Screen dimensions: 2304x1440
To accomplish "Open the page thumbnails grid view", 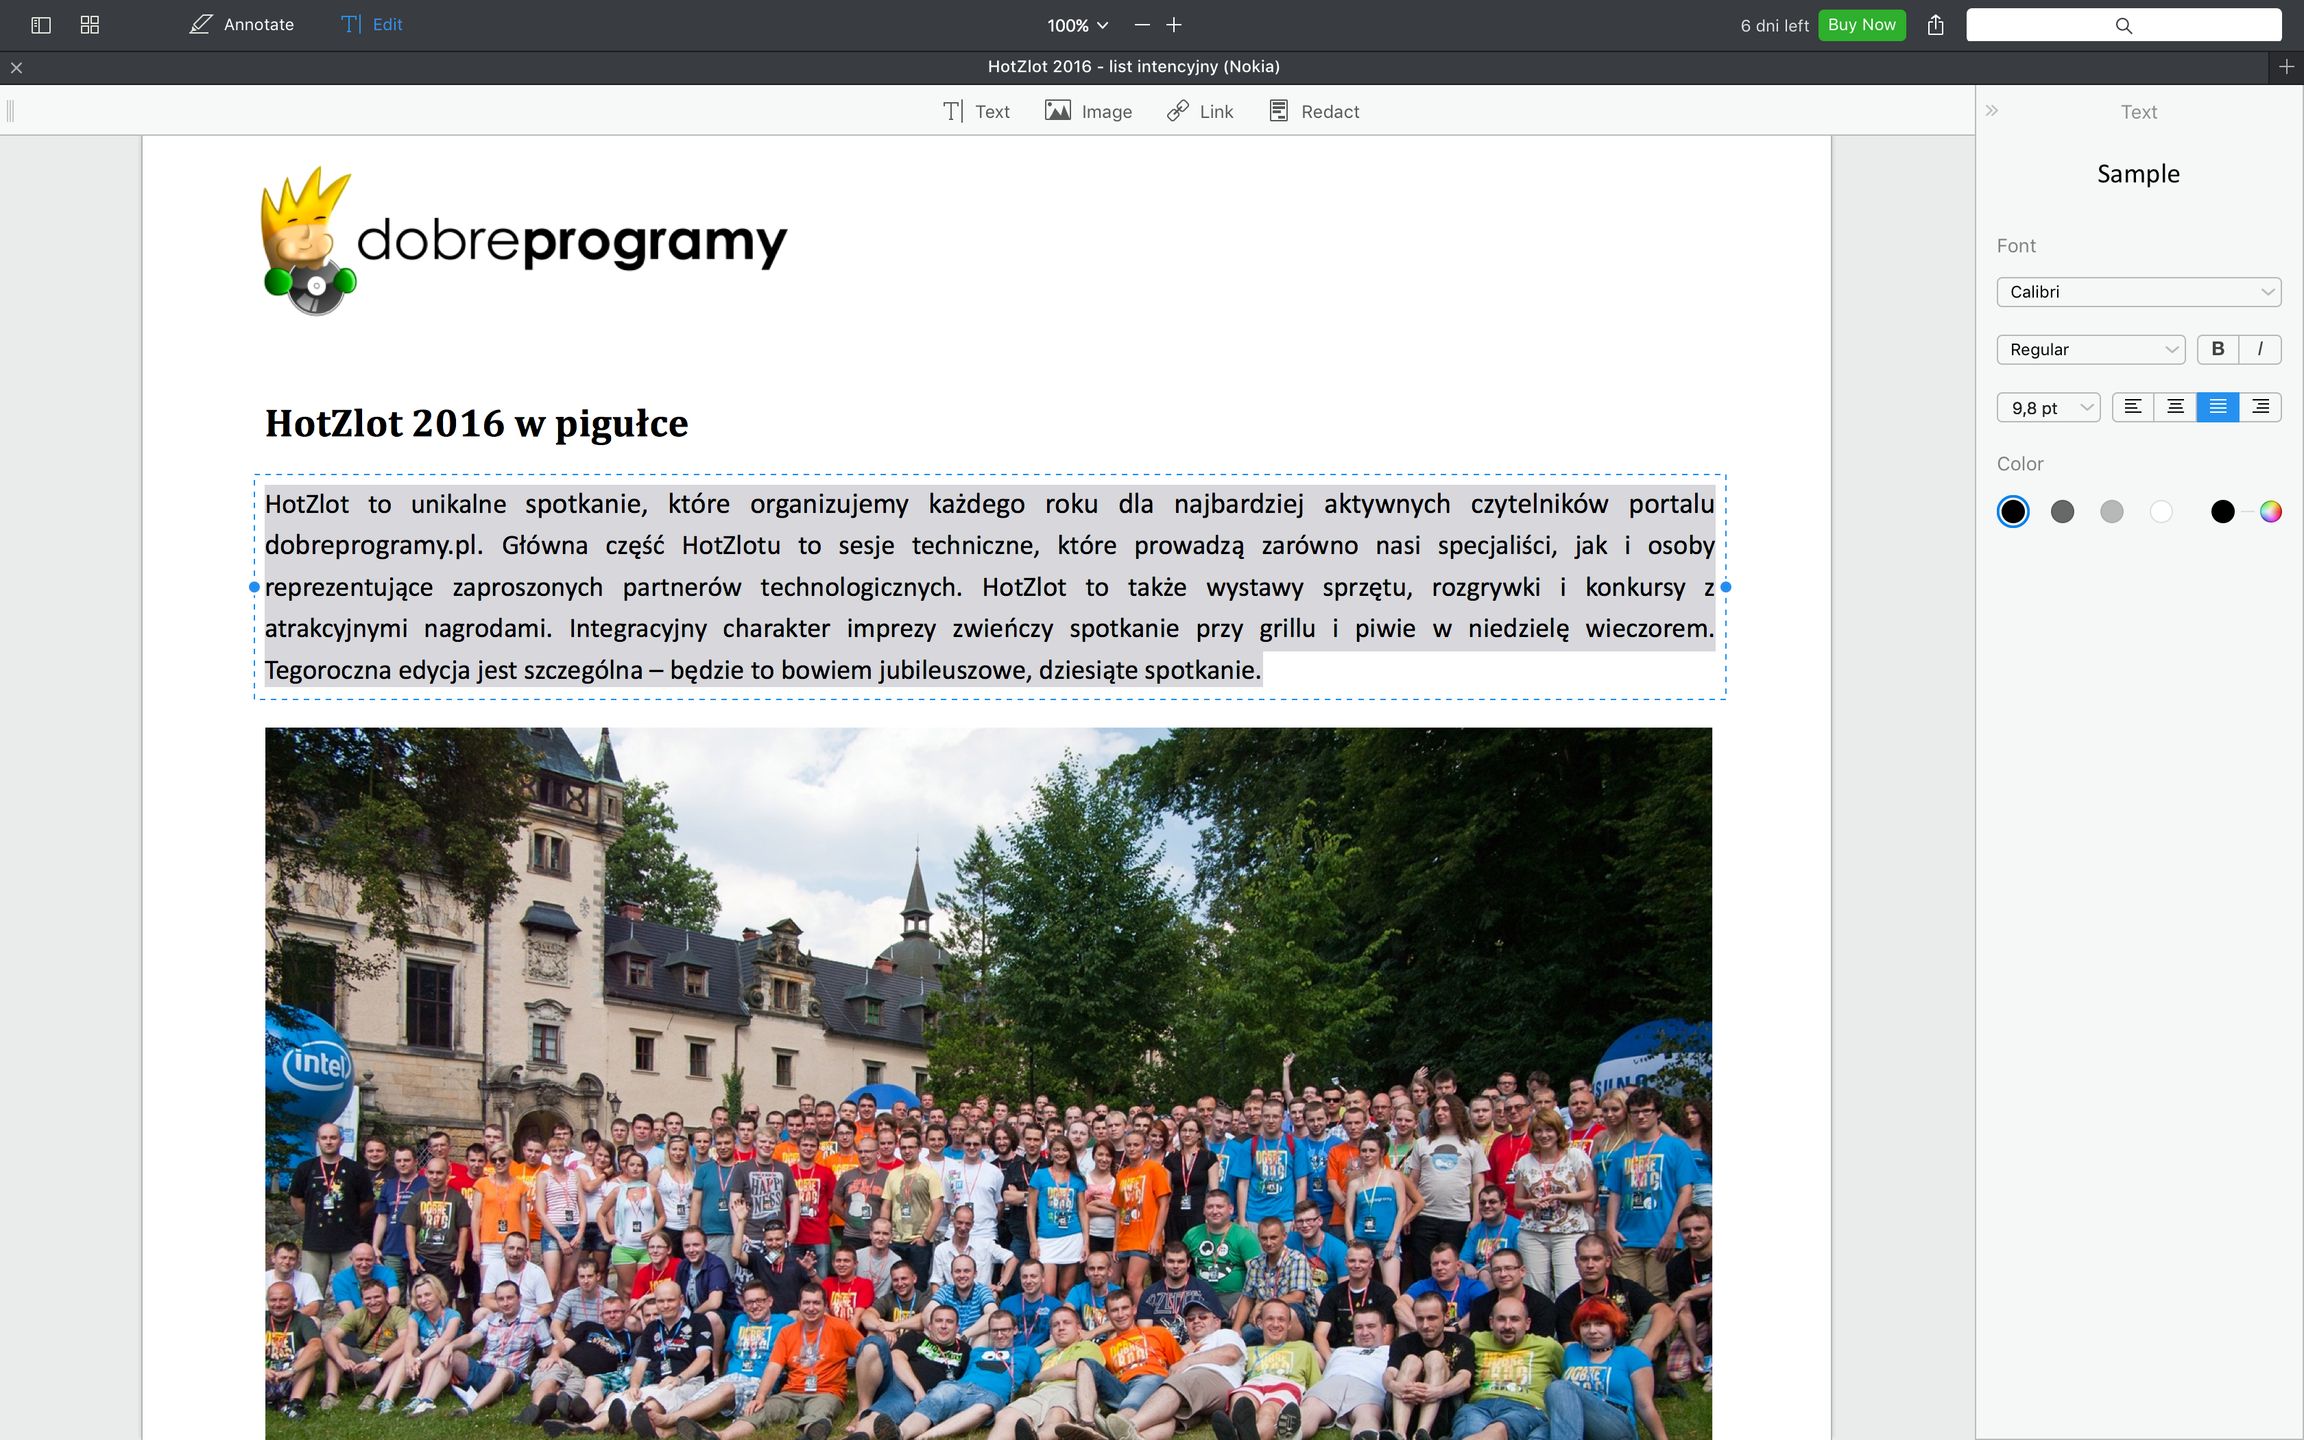I will pyautogui.click(x=90, y=25).
